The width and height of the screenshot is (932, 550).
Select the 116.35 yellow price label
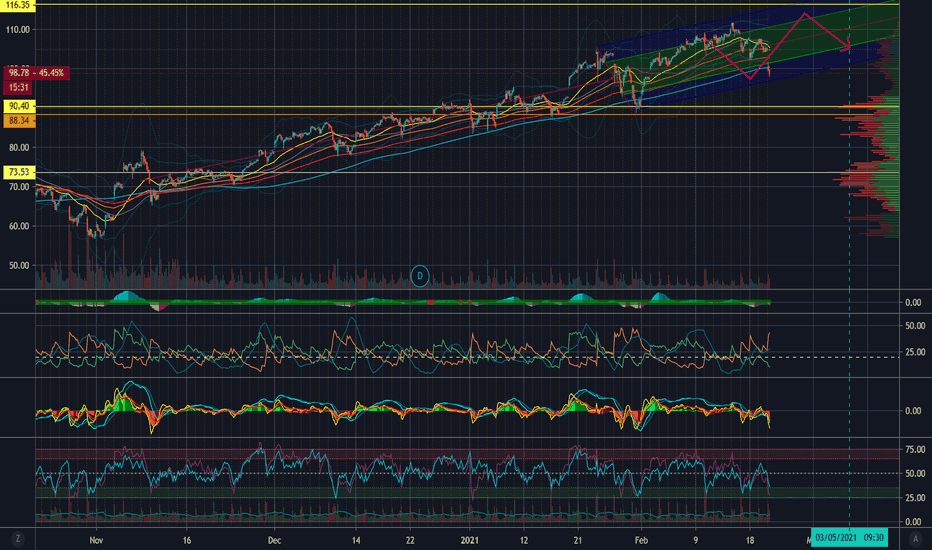coord(17,5)
